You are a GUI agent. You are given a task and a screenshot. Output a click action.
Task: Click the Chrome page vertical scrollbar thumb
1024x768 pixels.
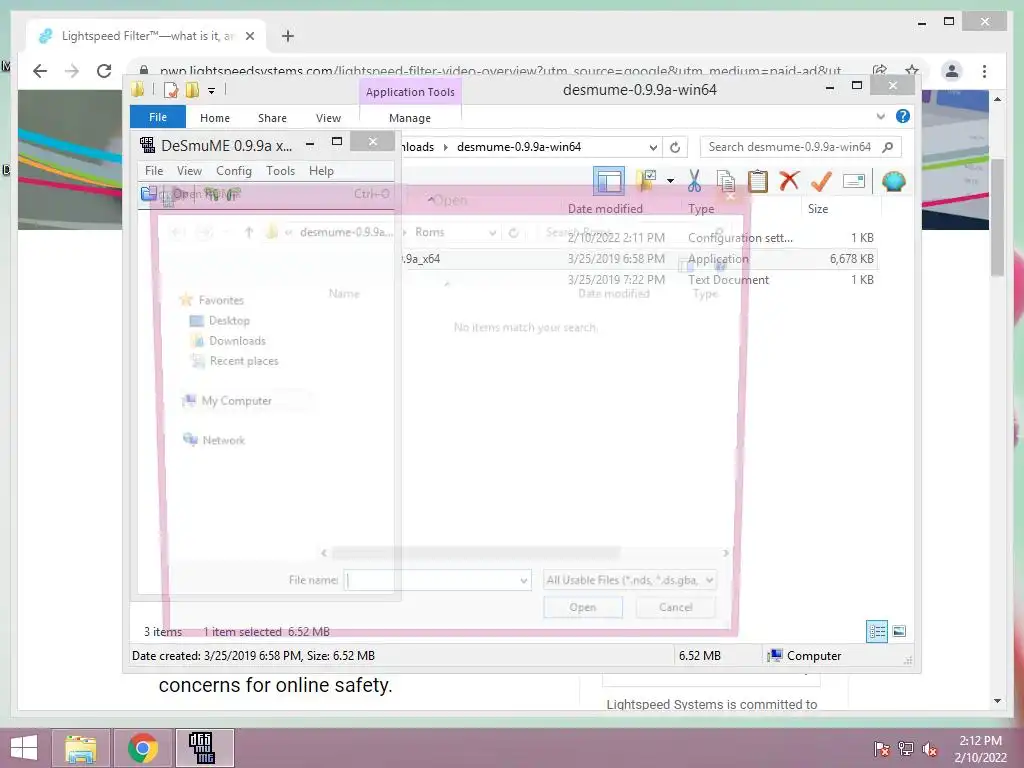click(997, 217)
